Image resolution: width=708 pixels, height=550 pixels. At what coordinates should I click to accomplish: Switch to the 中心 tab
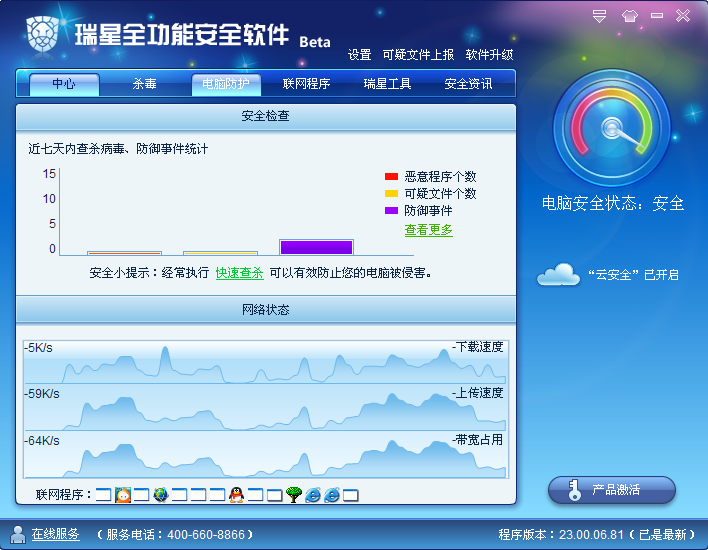64,84
